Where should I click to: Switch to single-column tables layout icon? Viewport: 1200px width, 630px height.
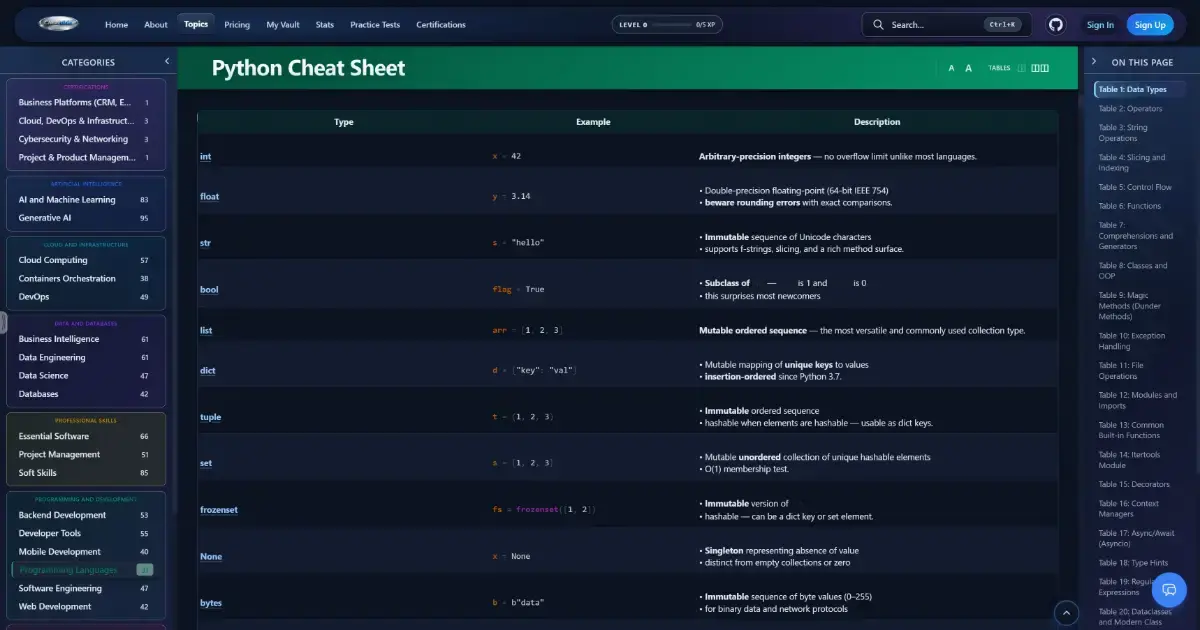(1022, 68)
